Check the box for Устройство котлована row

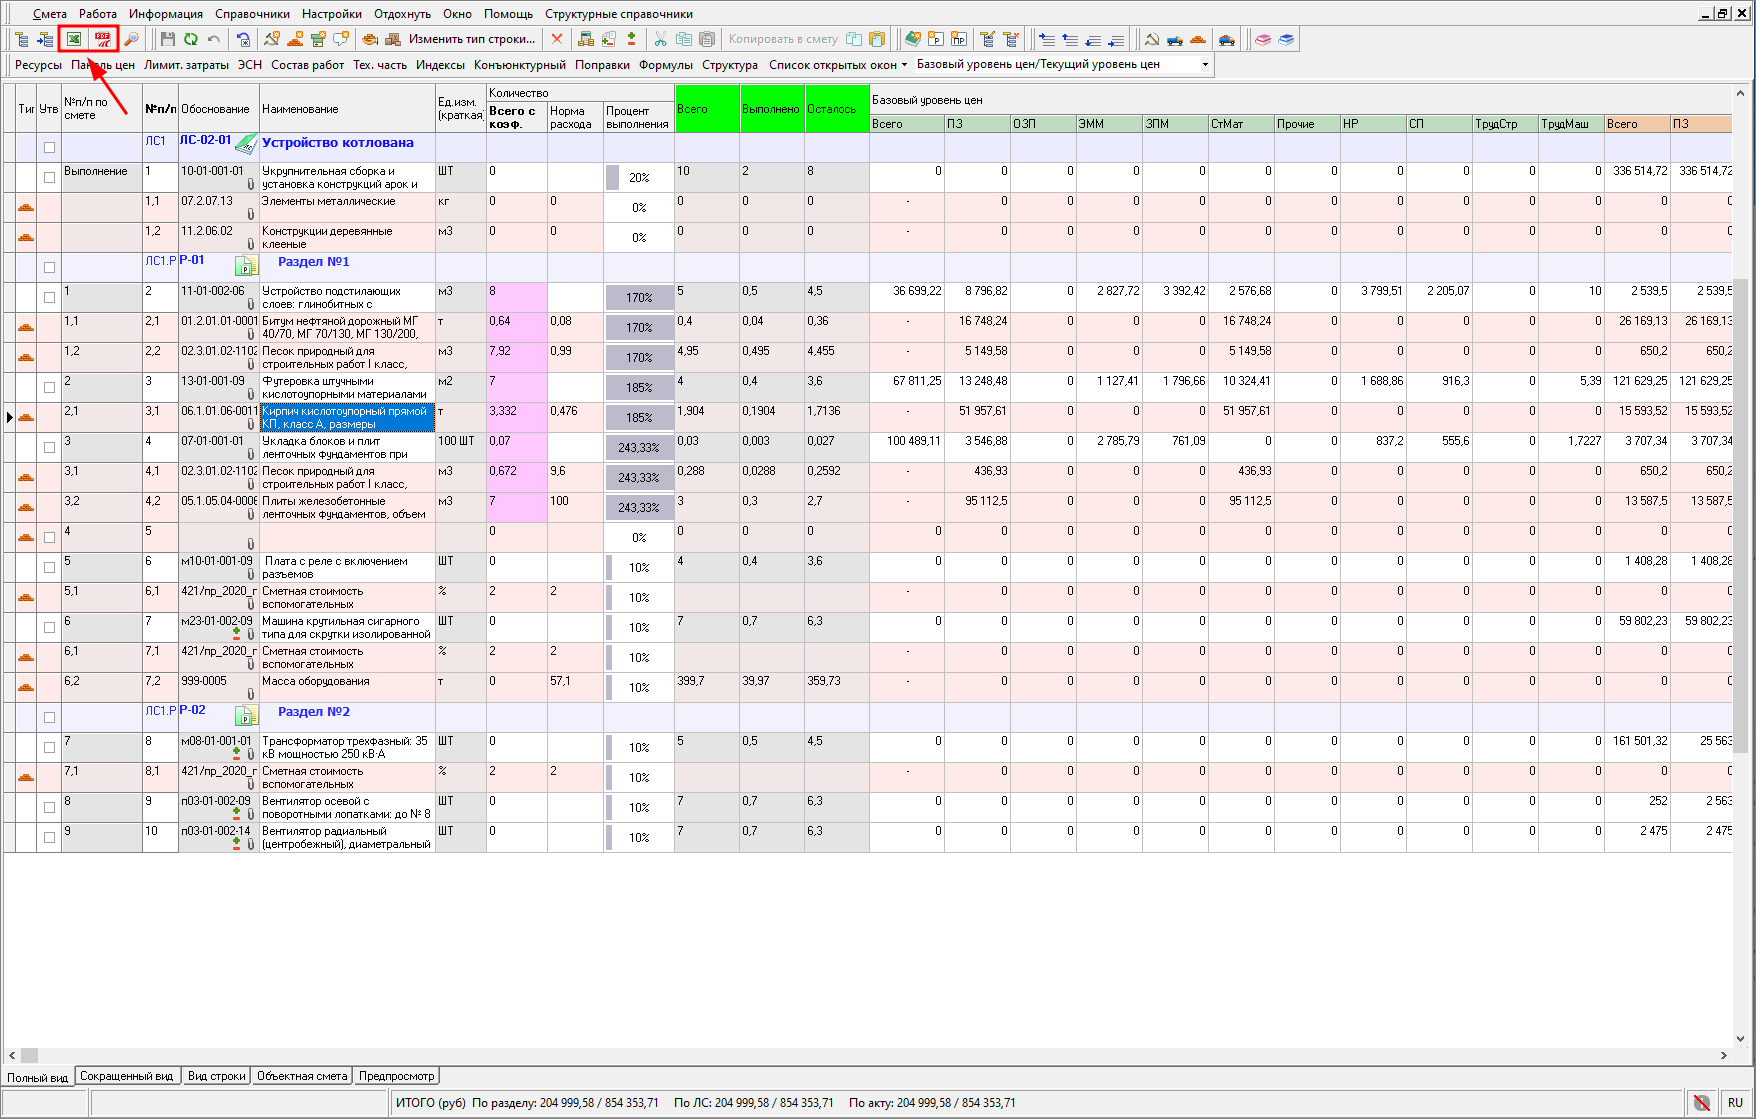tap(49, 147)
